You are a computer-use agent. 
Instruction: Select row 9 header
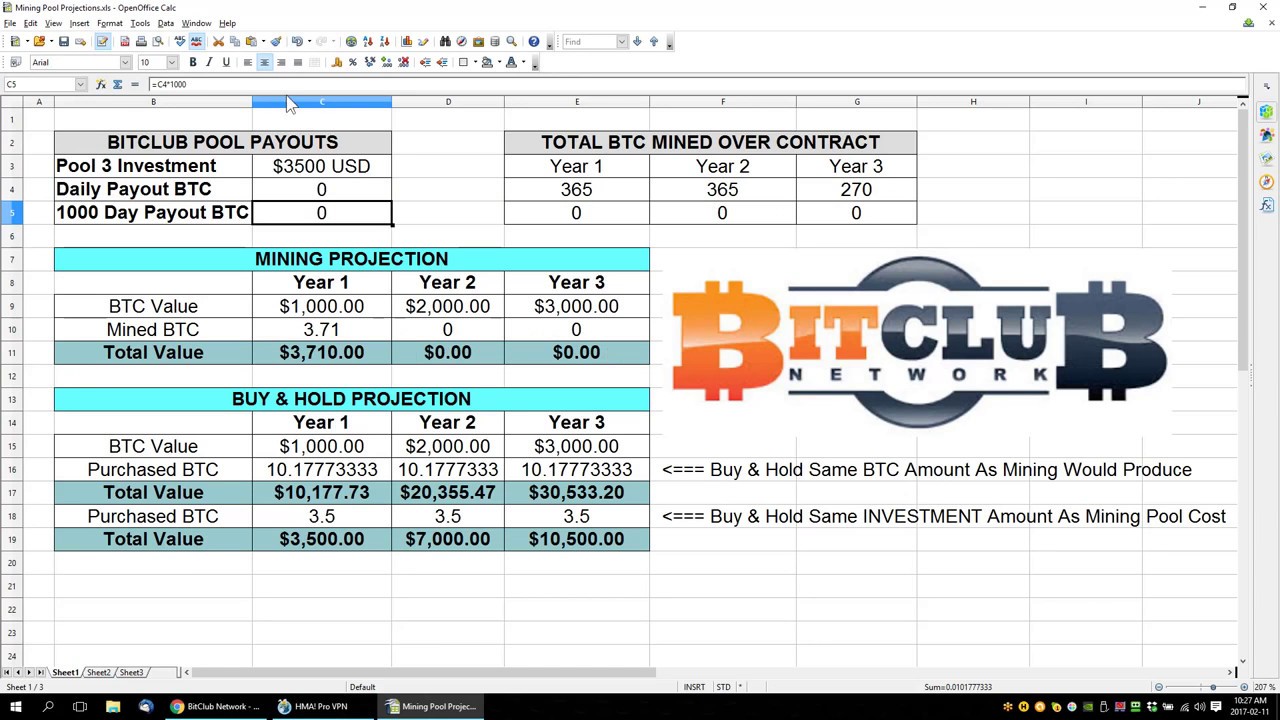[12, 306]
